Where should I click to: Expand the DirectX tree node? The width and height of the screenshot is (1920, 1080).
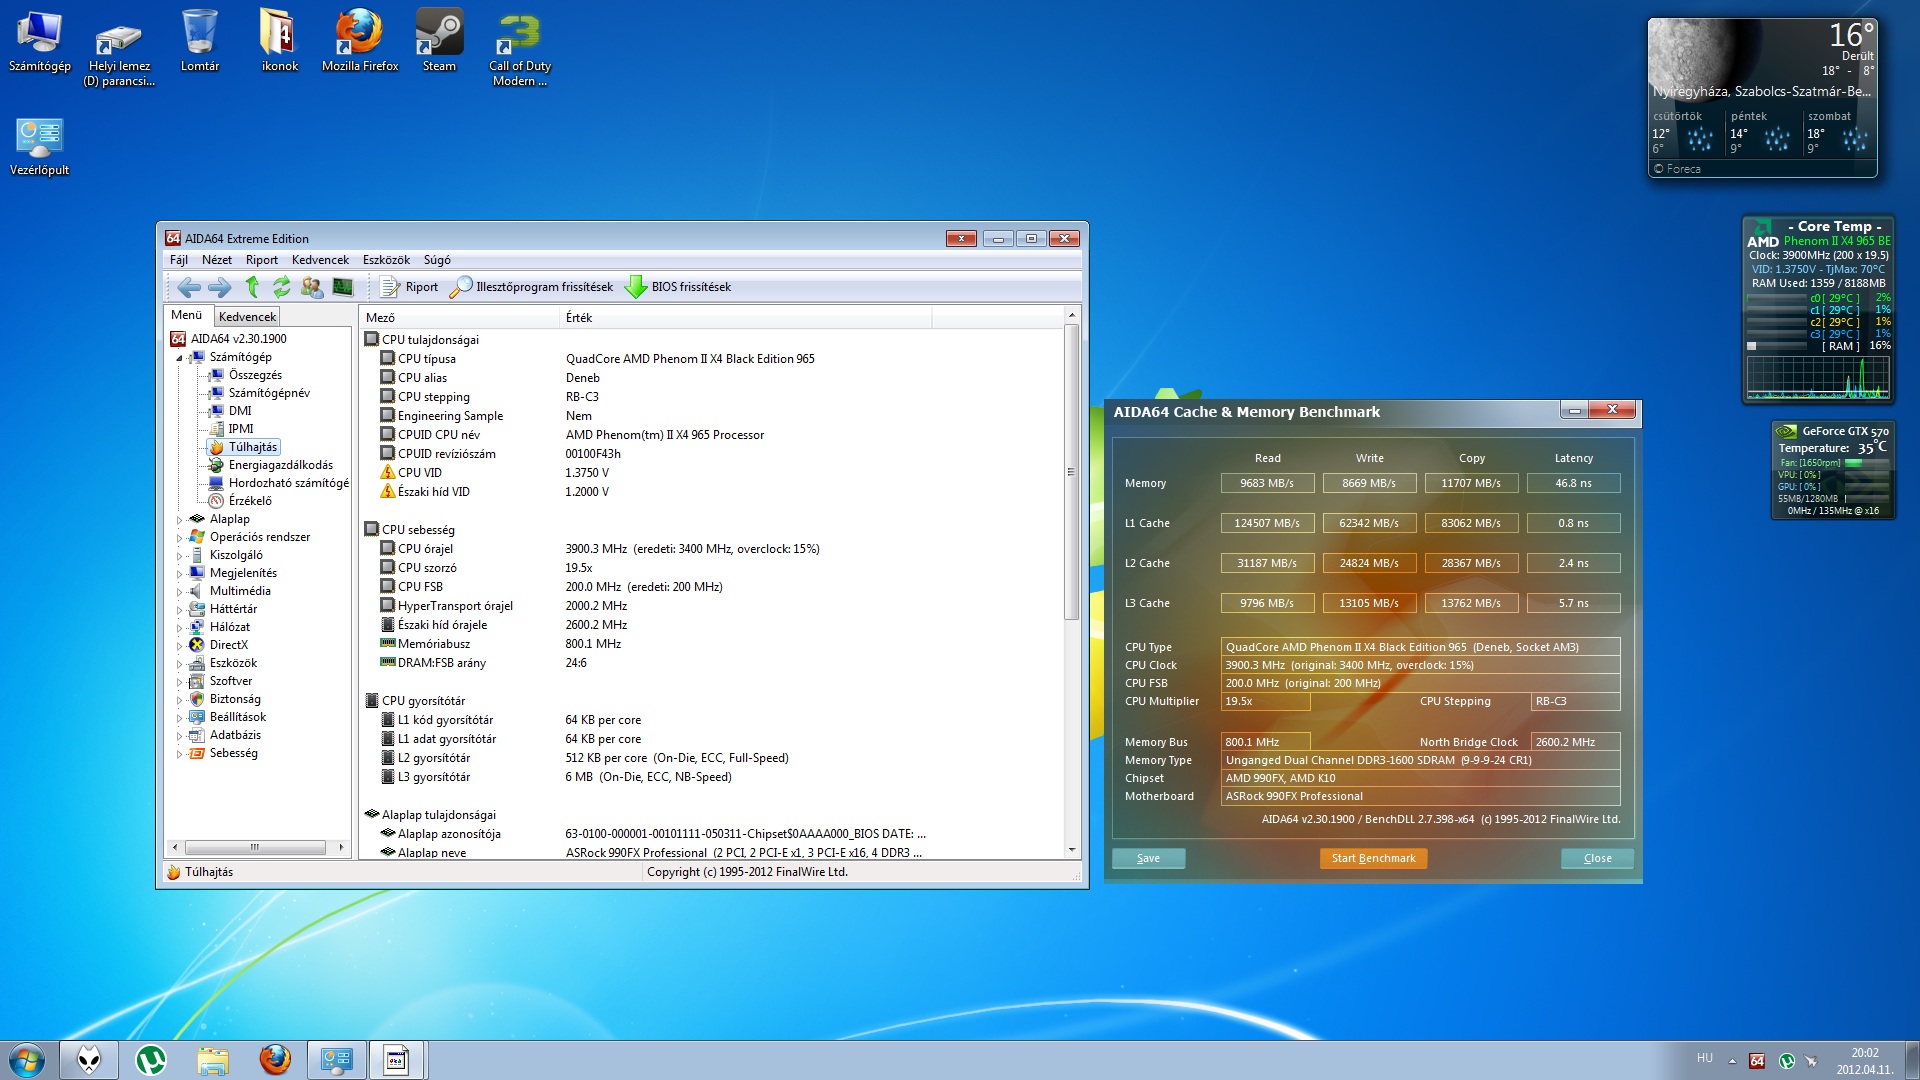coord(180,646)
